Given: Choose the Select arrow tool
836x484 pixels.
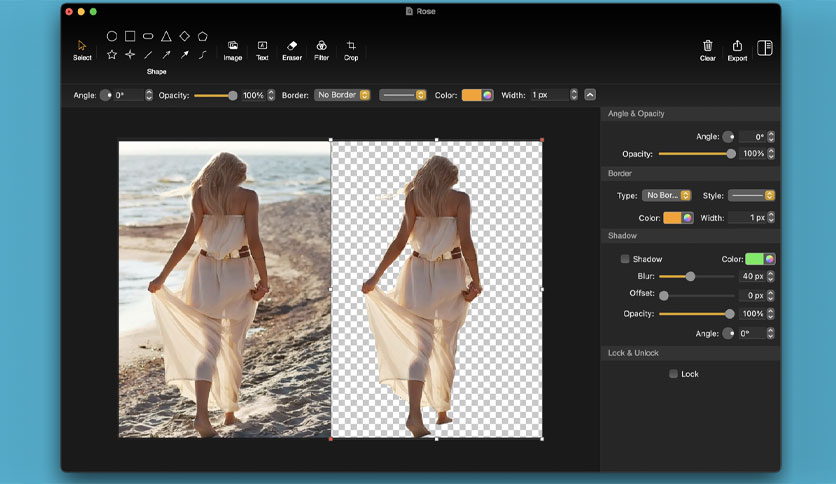Looking at the screenshot, I should point(82,50).
